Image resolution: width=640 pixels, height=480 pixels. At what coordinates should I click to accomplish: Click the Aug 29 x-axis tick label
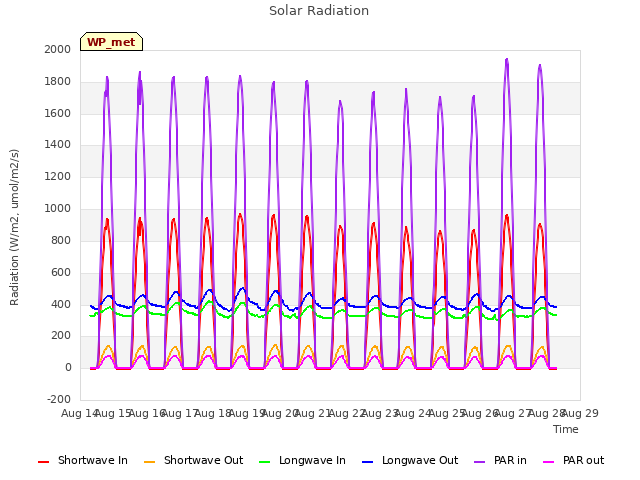pyautogui.click(x=580, y=413)
